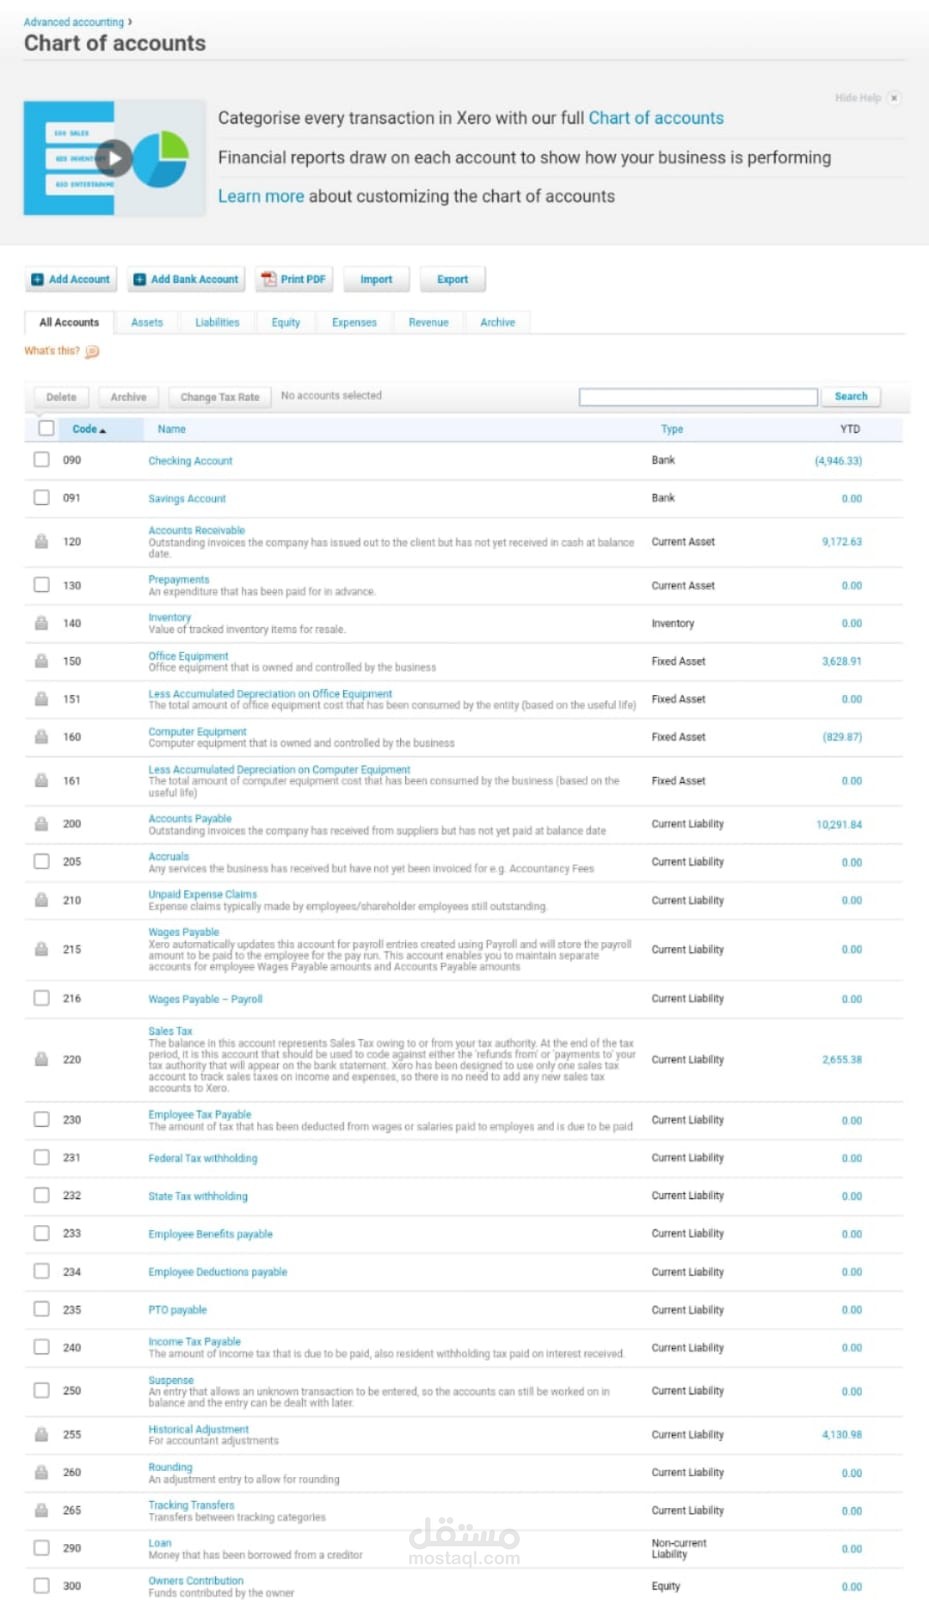
Task: Switch to the Assets tab
Action: pyautogui.click(x=147, y=322)
